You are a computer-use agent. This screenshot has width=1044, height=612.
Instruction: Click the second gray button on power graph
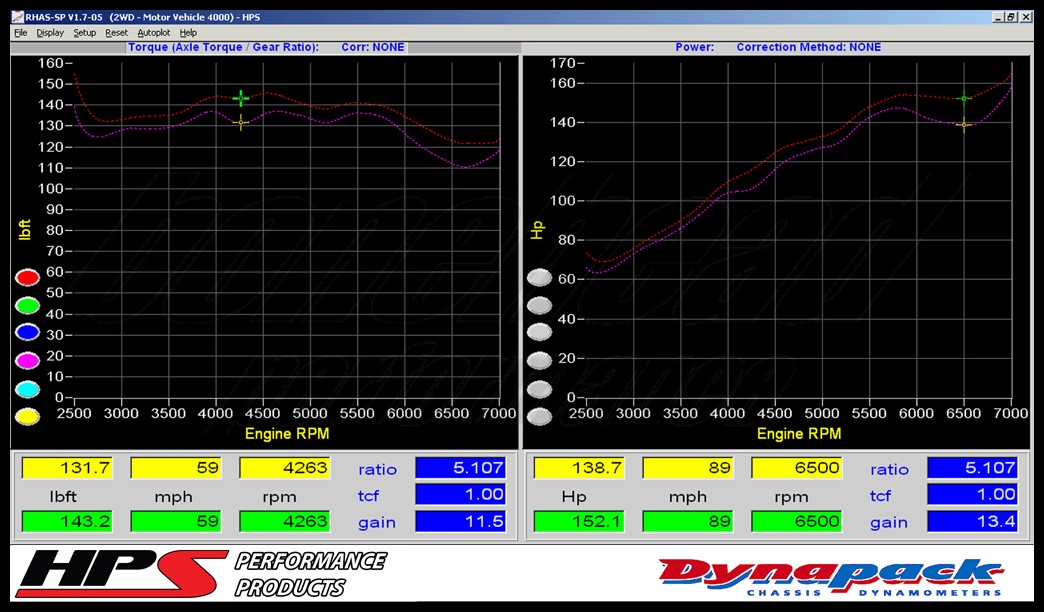tap(539, 306)
